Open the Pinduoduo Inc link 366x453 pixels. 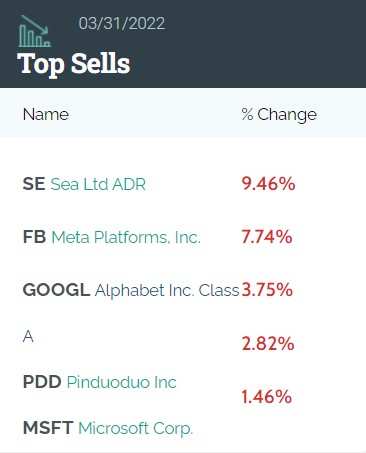[x=121, y=382]
